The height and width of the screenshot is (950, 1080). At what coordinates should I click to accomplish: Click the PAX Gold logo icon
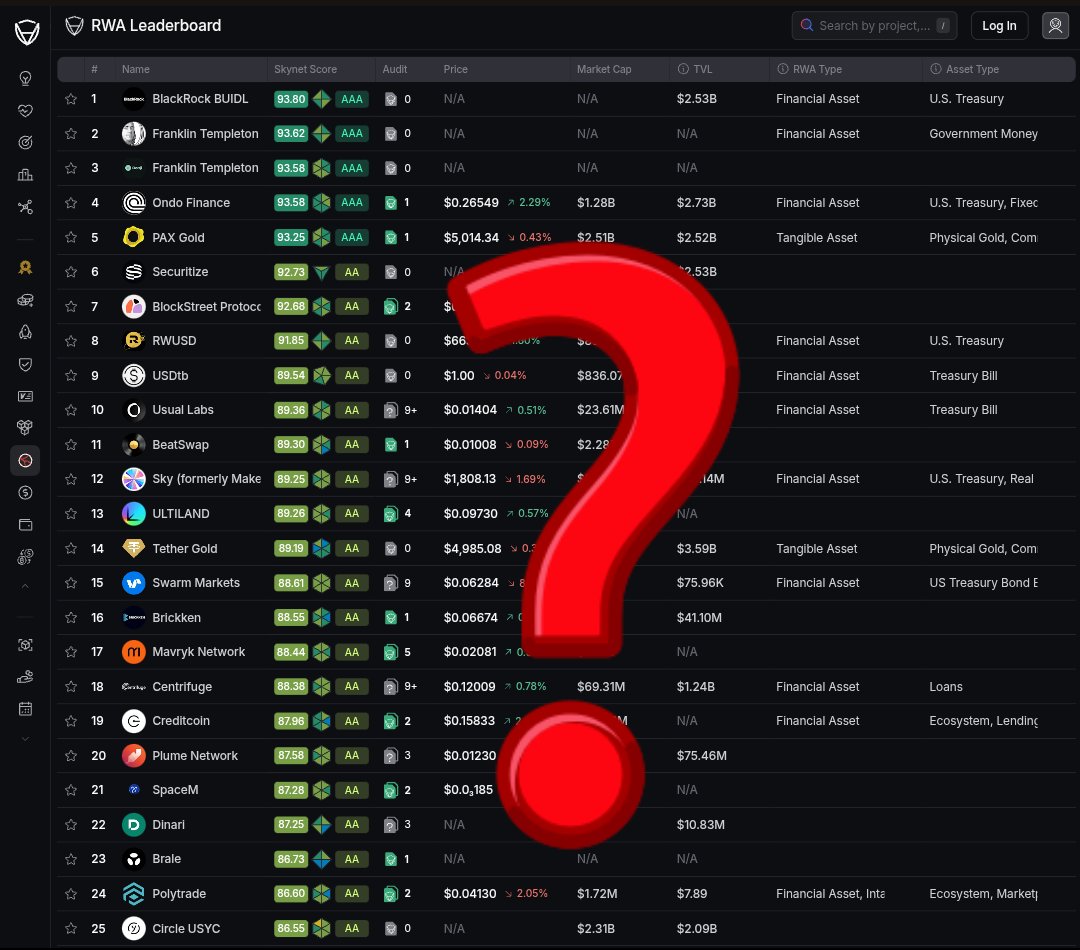pyautogui.click(x=134, y=237)
